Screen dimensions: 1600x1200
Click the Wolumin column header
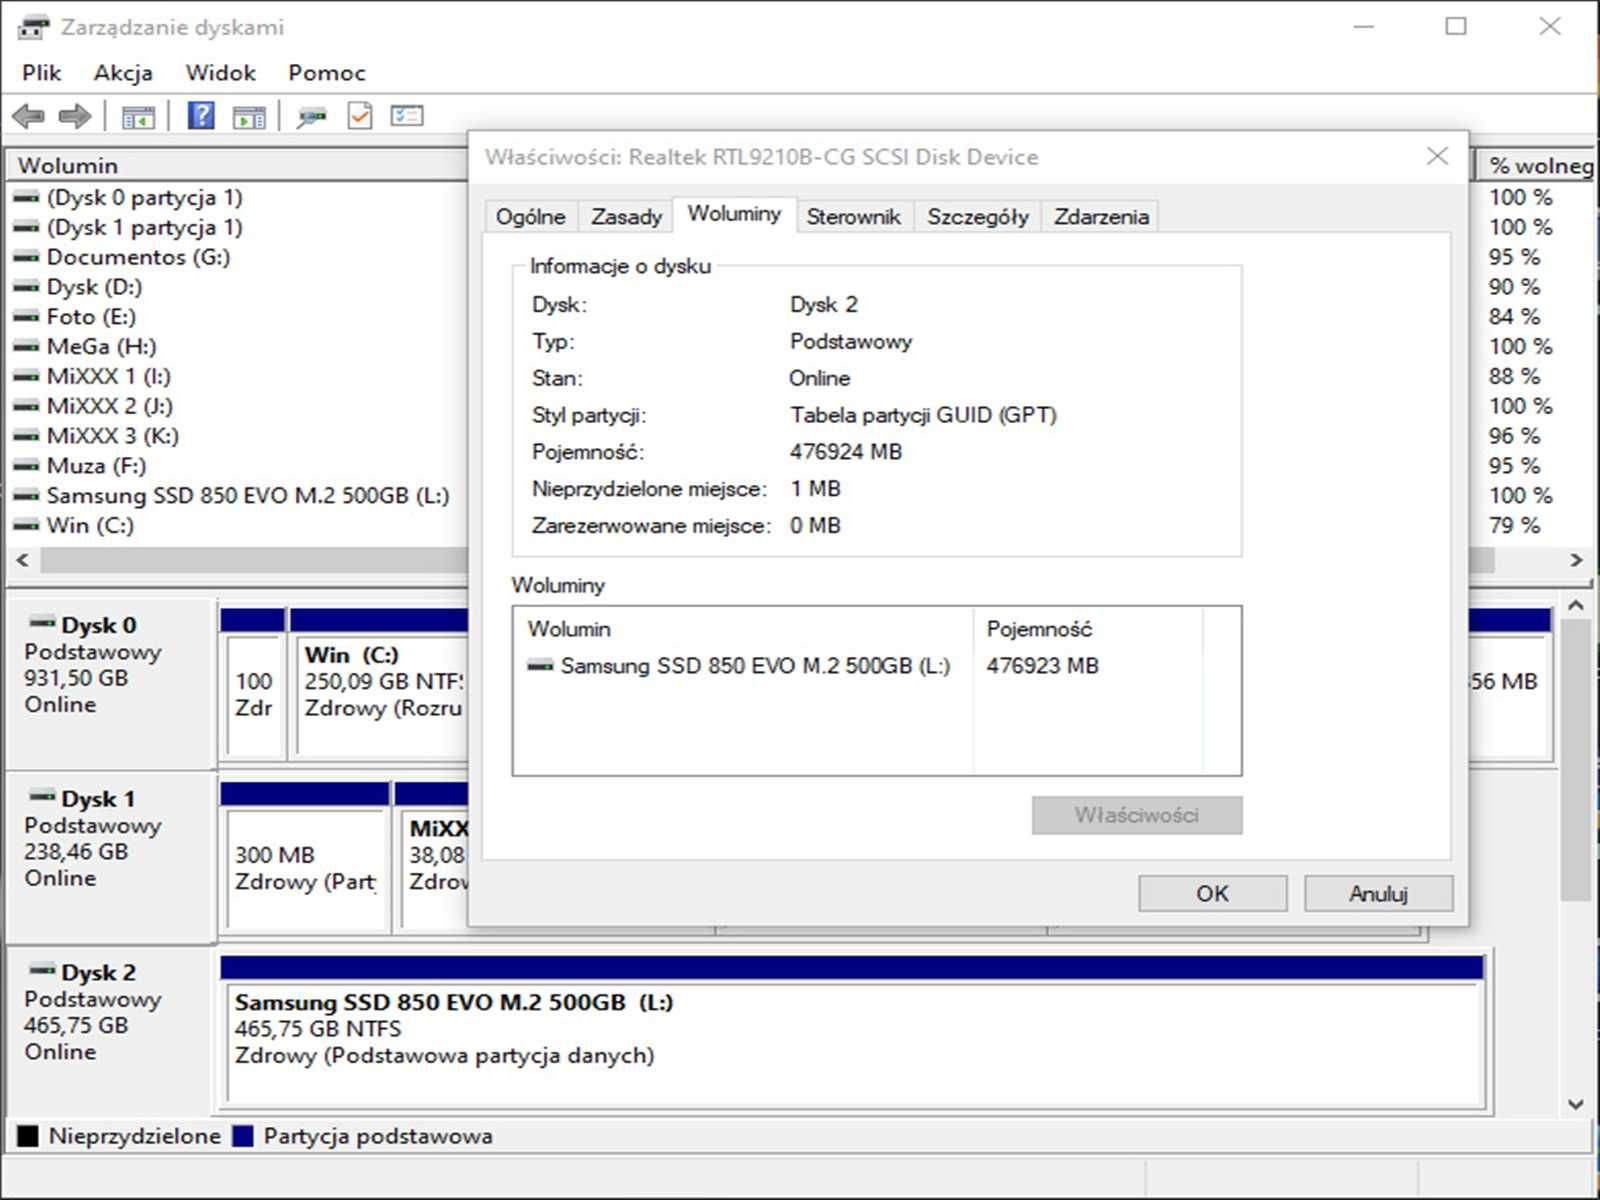pyautogui.click(x=238, y=165)
